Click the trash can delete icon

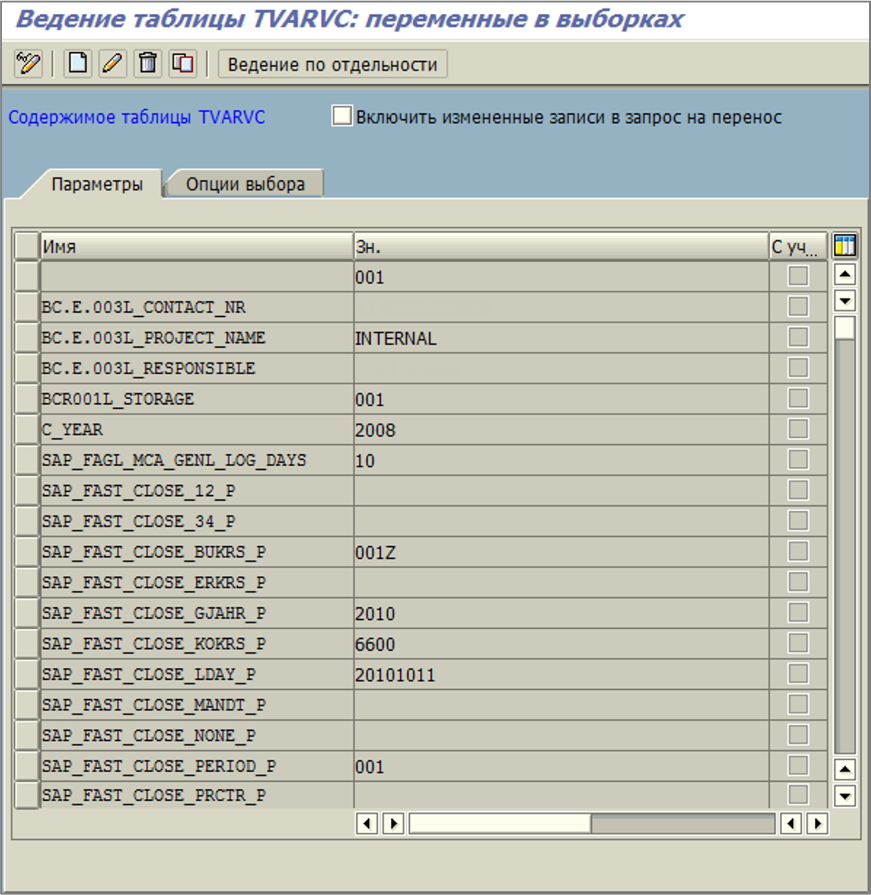pos(148,63)
